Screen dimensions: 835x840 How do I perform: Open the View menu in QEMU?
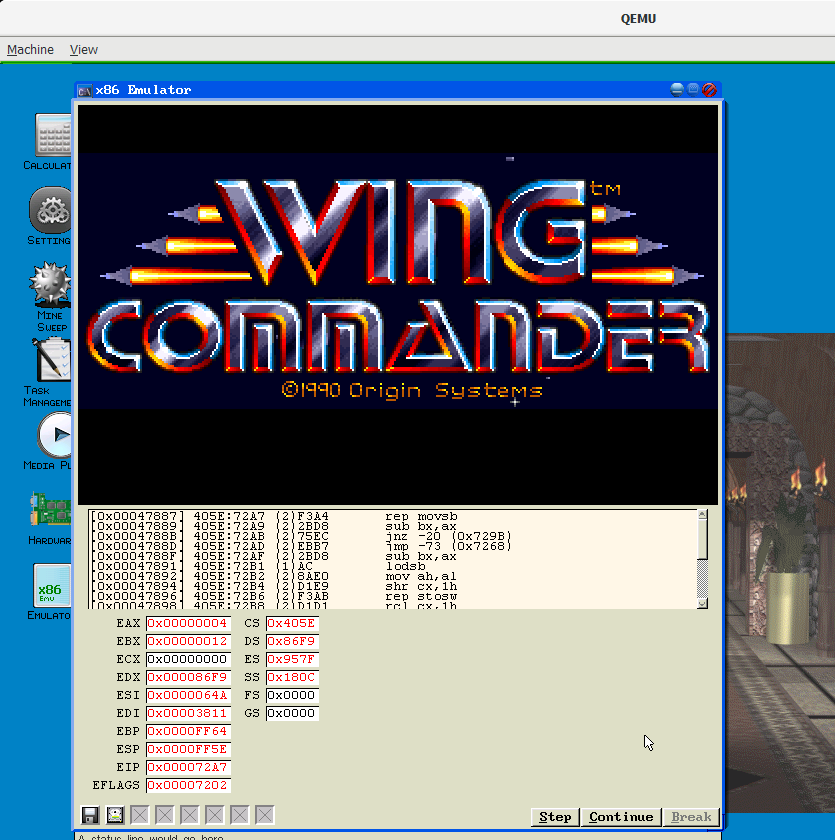[84, 50]
